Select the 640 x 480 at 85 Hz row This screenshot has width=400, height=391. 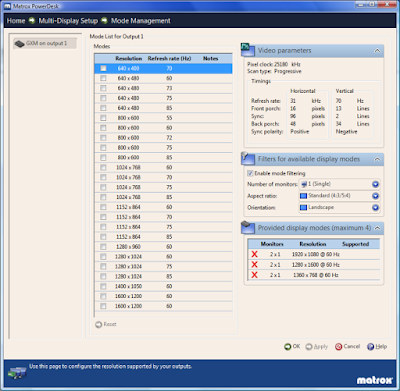pyautogui.click(x=163, y=108)
